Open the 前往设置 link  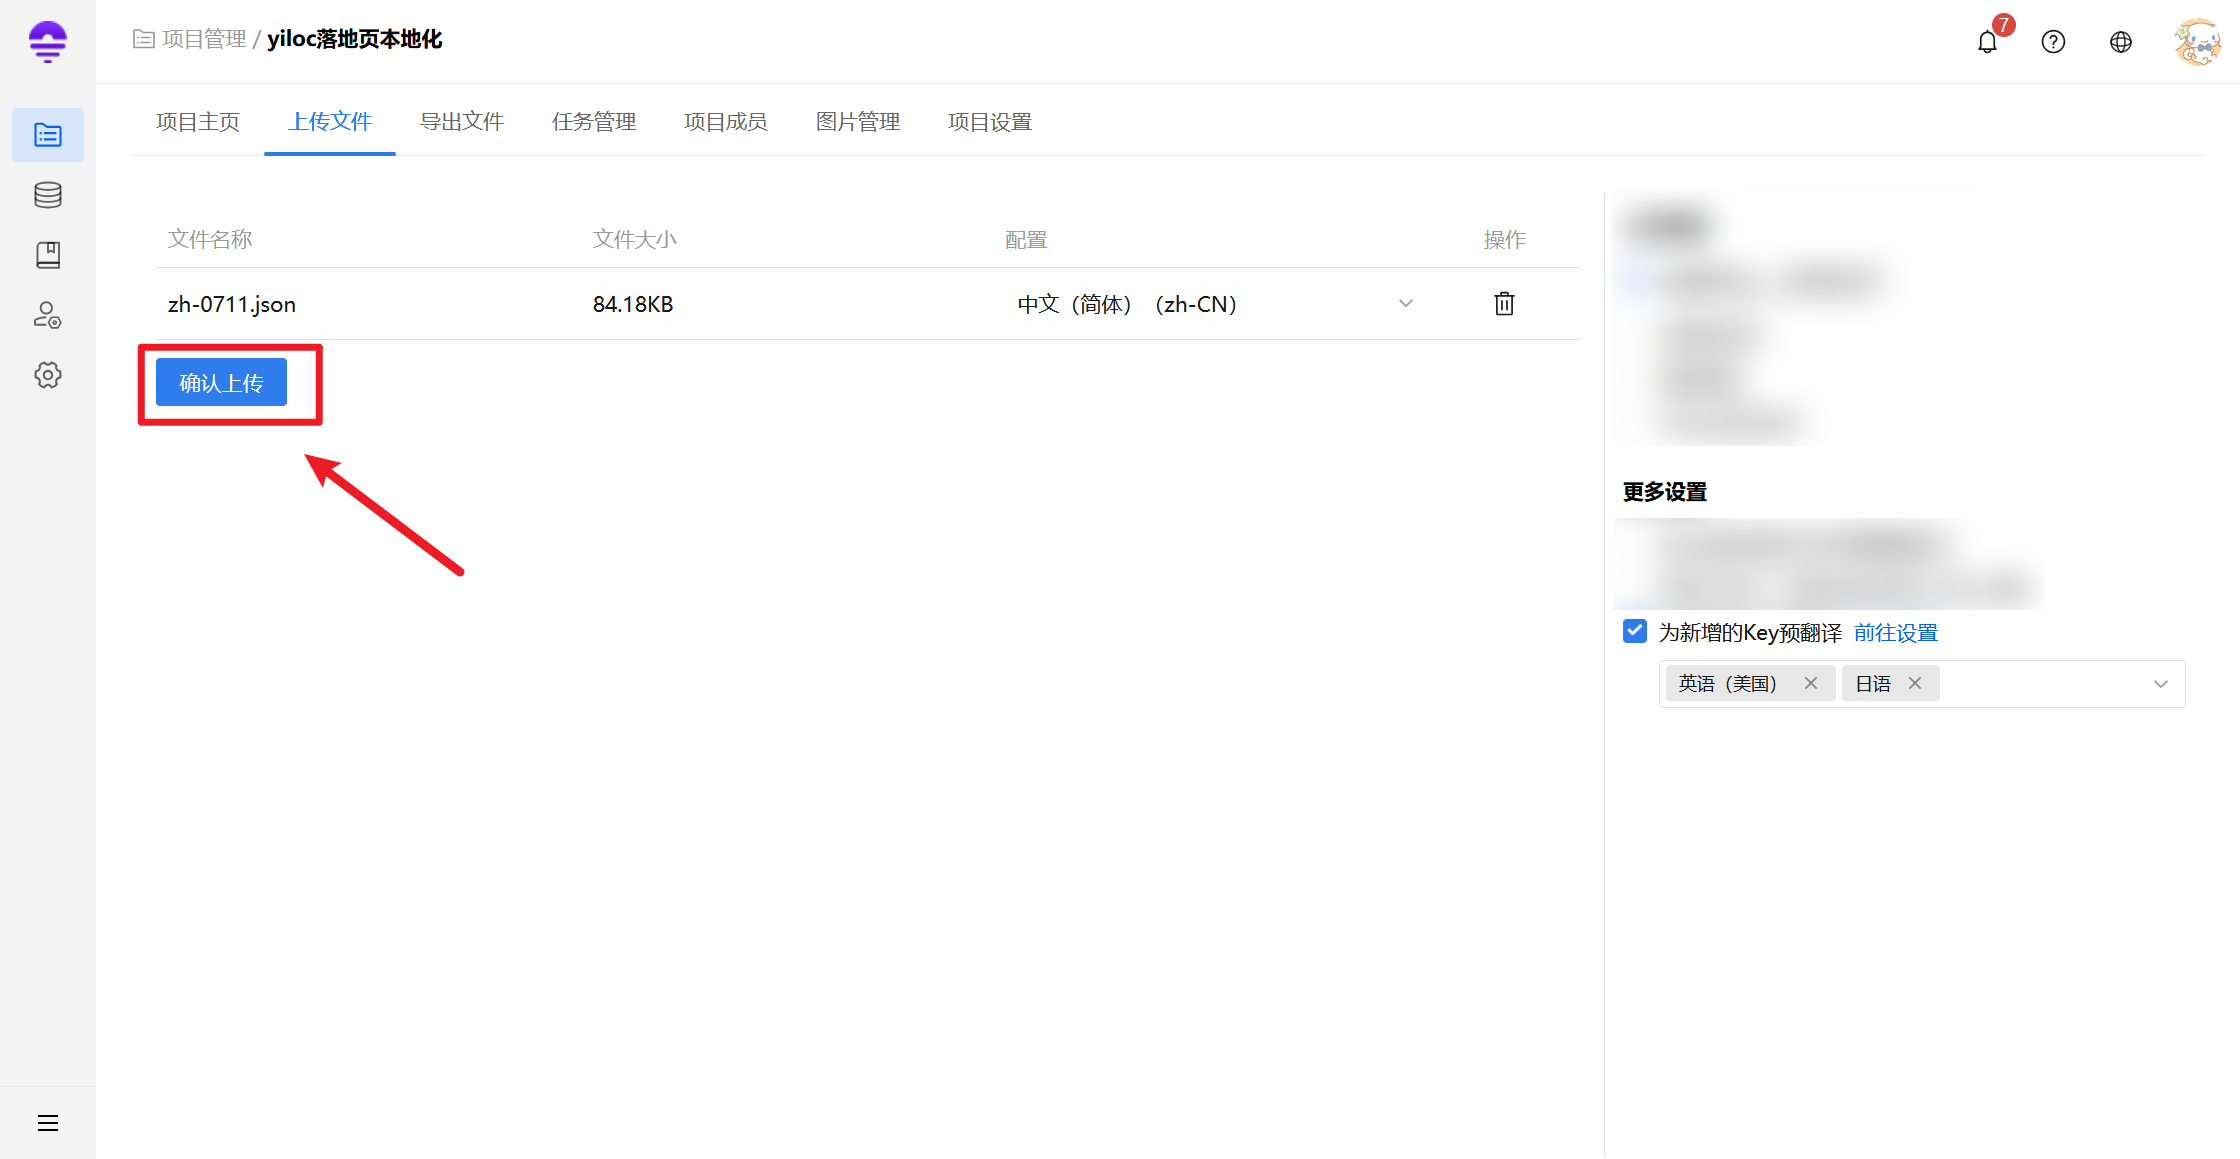point(1895,633)
